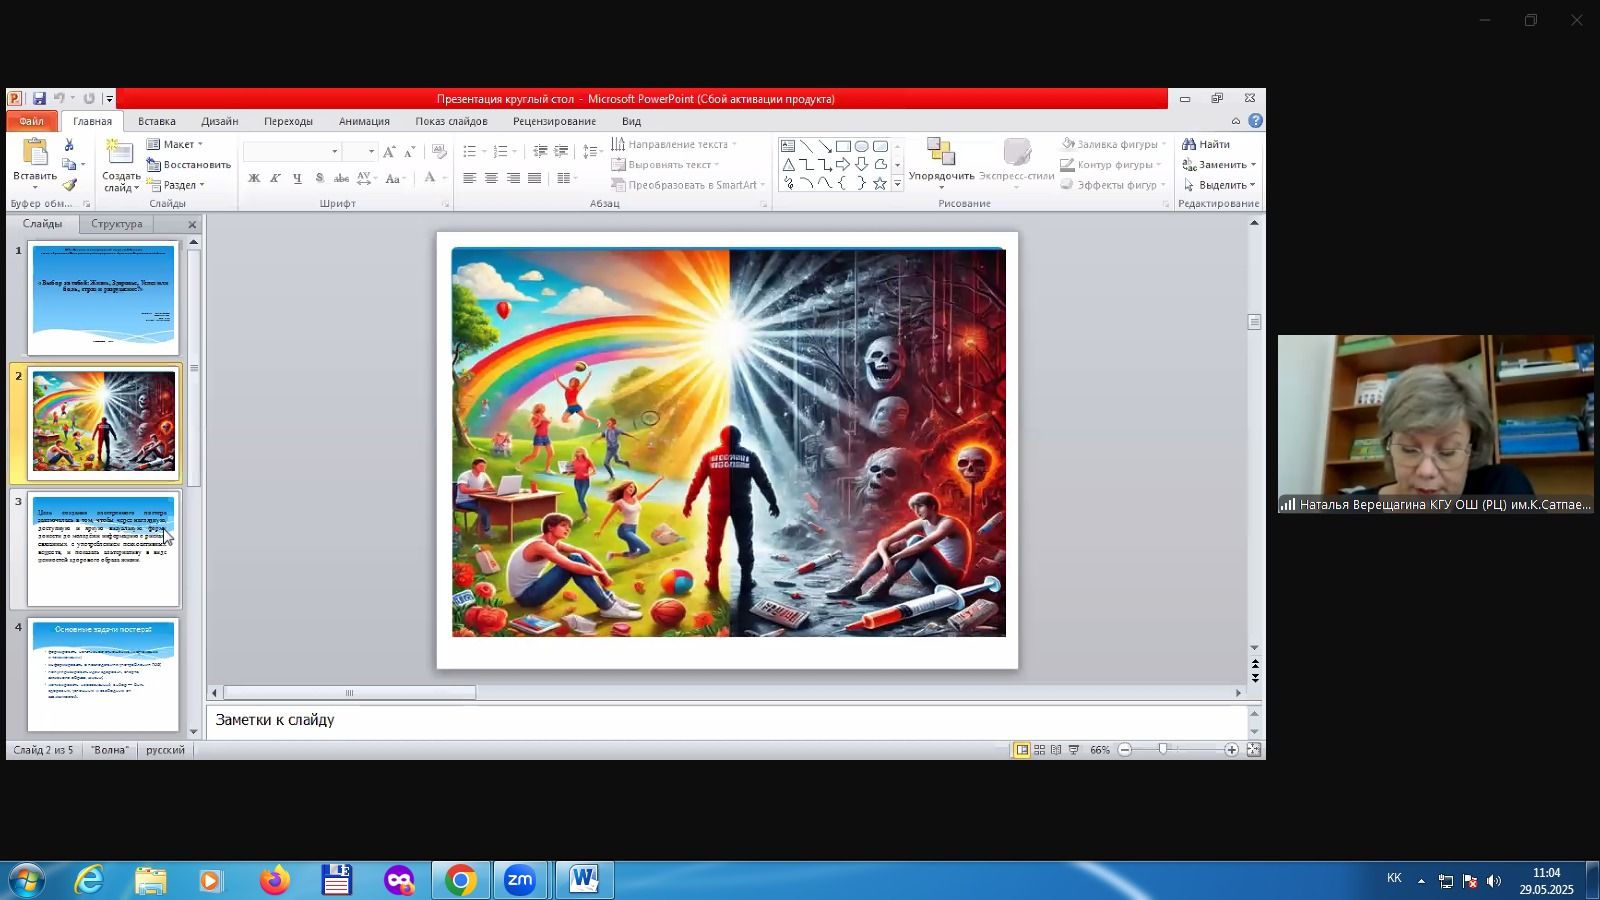The image size is (1600, 900).
Task: Switch to Slide Sorter view icon
Action: coord(1039,750)
